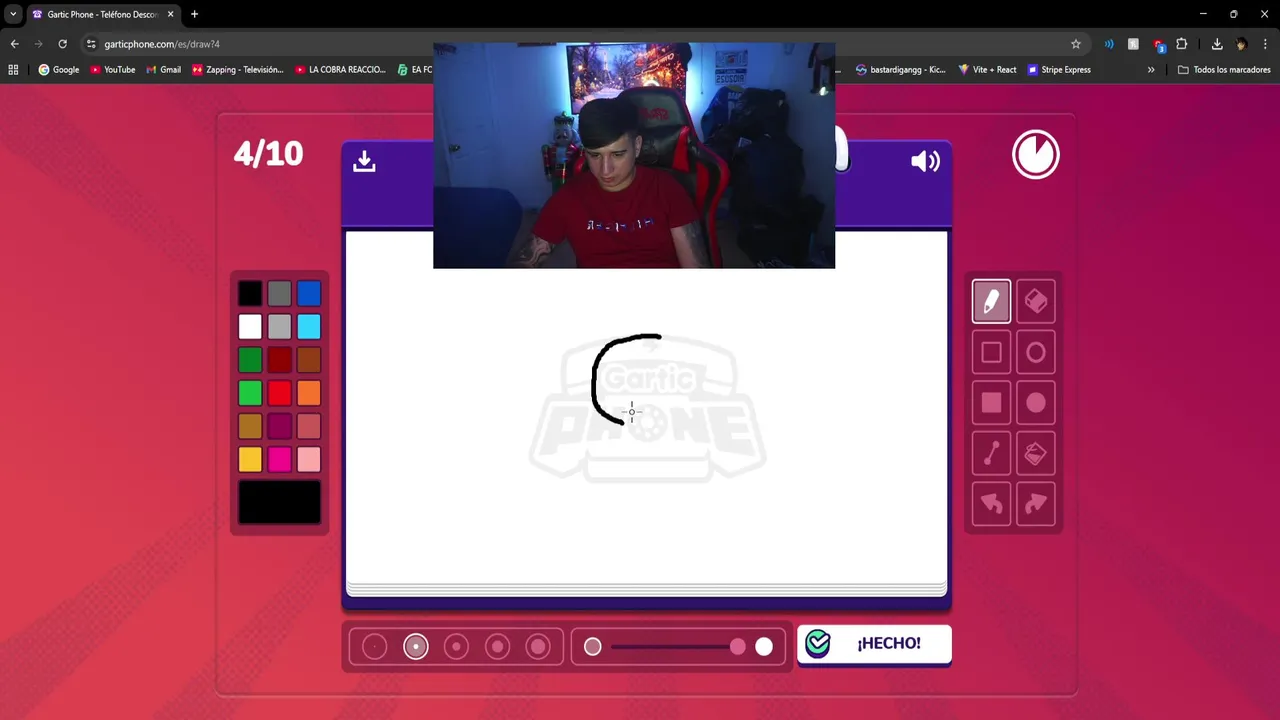Open the Zapping Televisión bookmark
The height and width of the screenshot is (720, 1280).
(x=237, y=70)
